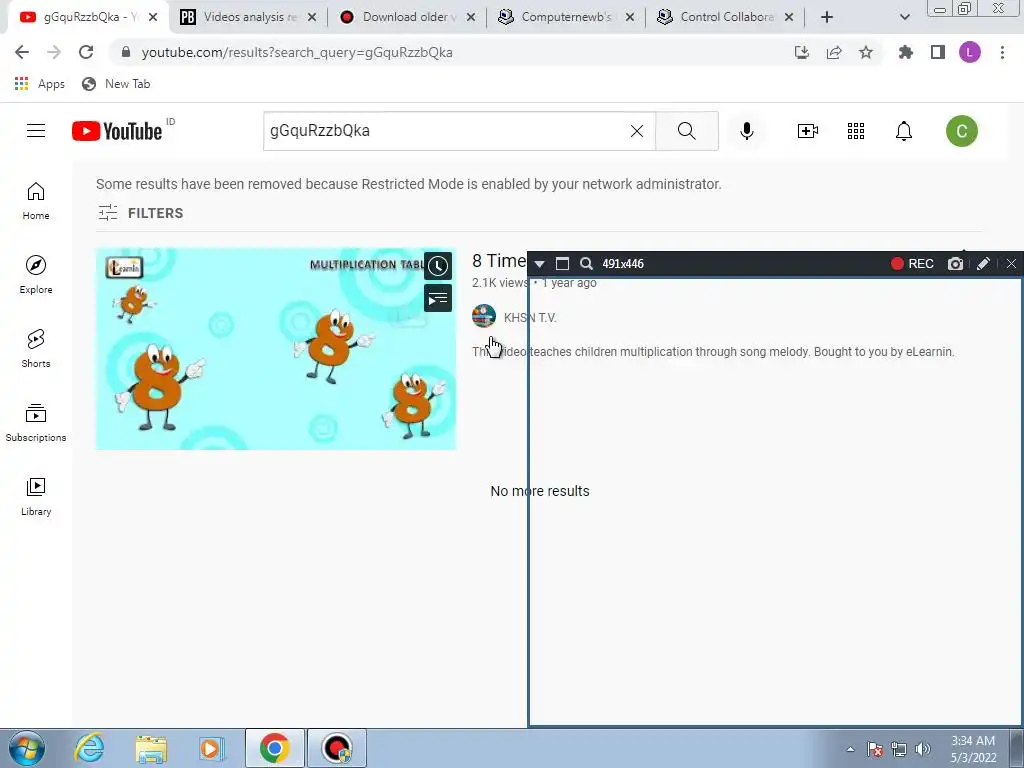Screen dimensions: 1024x768
Task: Open the recorder's pencil drawing tool
Action: coord(984,264)
